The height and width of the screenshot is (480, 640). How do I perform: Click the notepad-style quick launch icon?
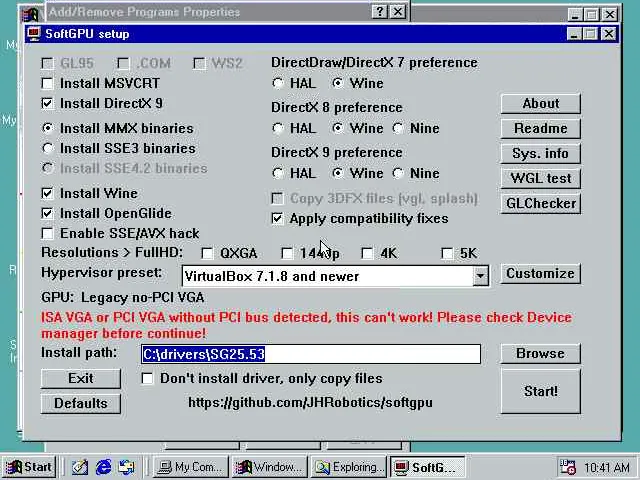pyautogui.click(x=80, y=467)
